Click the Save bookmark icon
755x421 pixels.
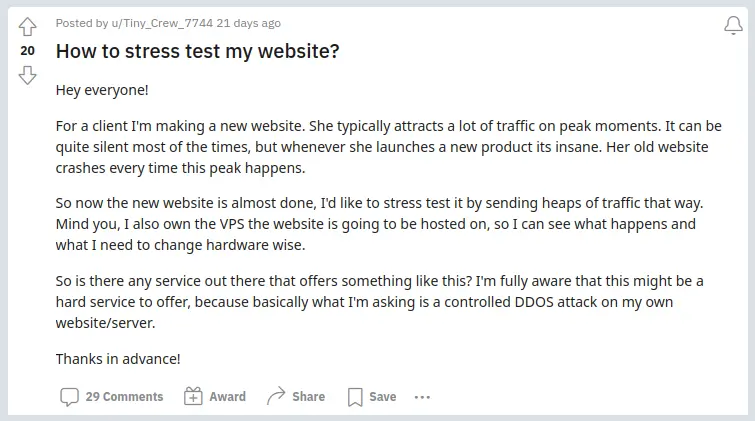coord(355,397)
